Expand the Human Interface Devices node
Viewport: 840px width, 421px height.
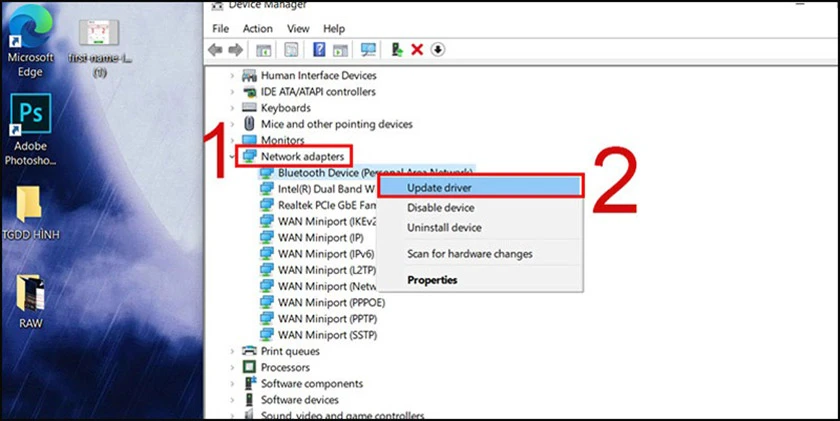232,76
